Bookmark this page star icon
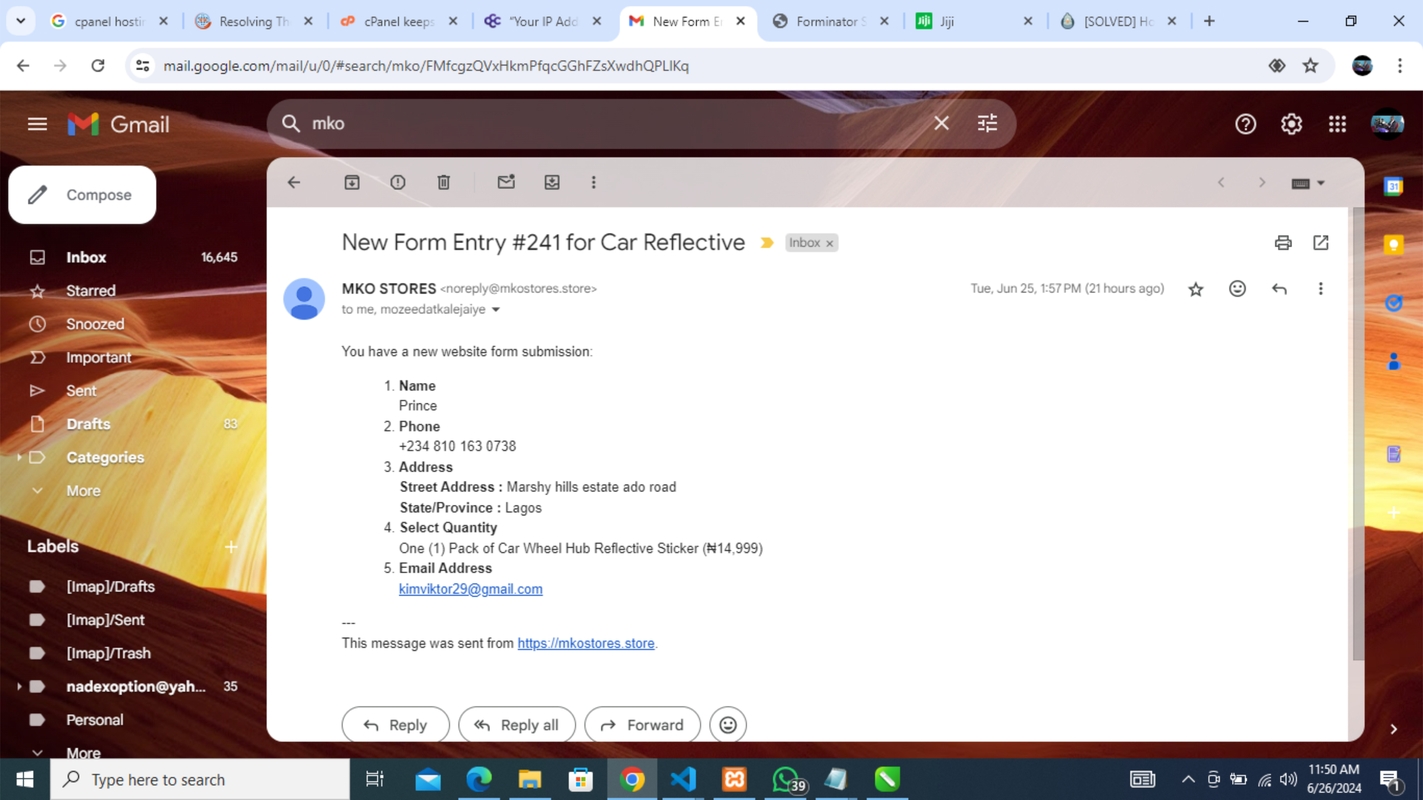Viewport: 1423px width, 800px height. point(1311,66)
